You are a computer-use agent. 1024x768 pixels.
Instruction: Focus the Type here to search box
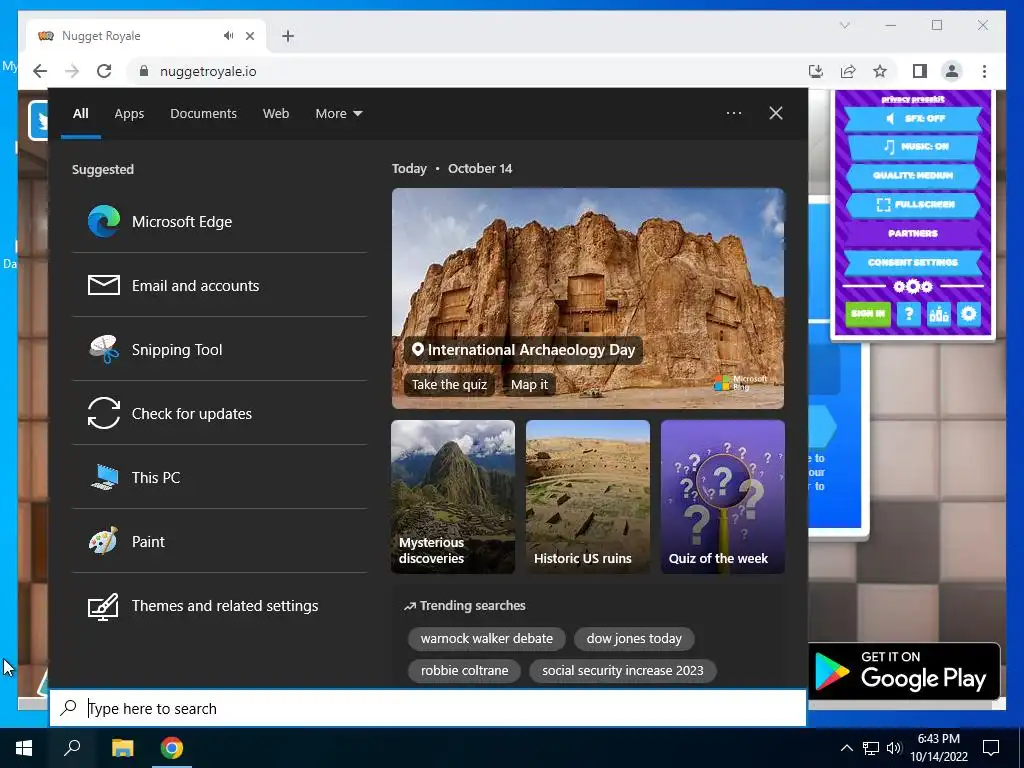pos(428,708)
